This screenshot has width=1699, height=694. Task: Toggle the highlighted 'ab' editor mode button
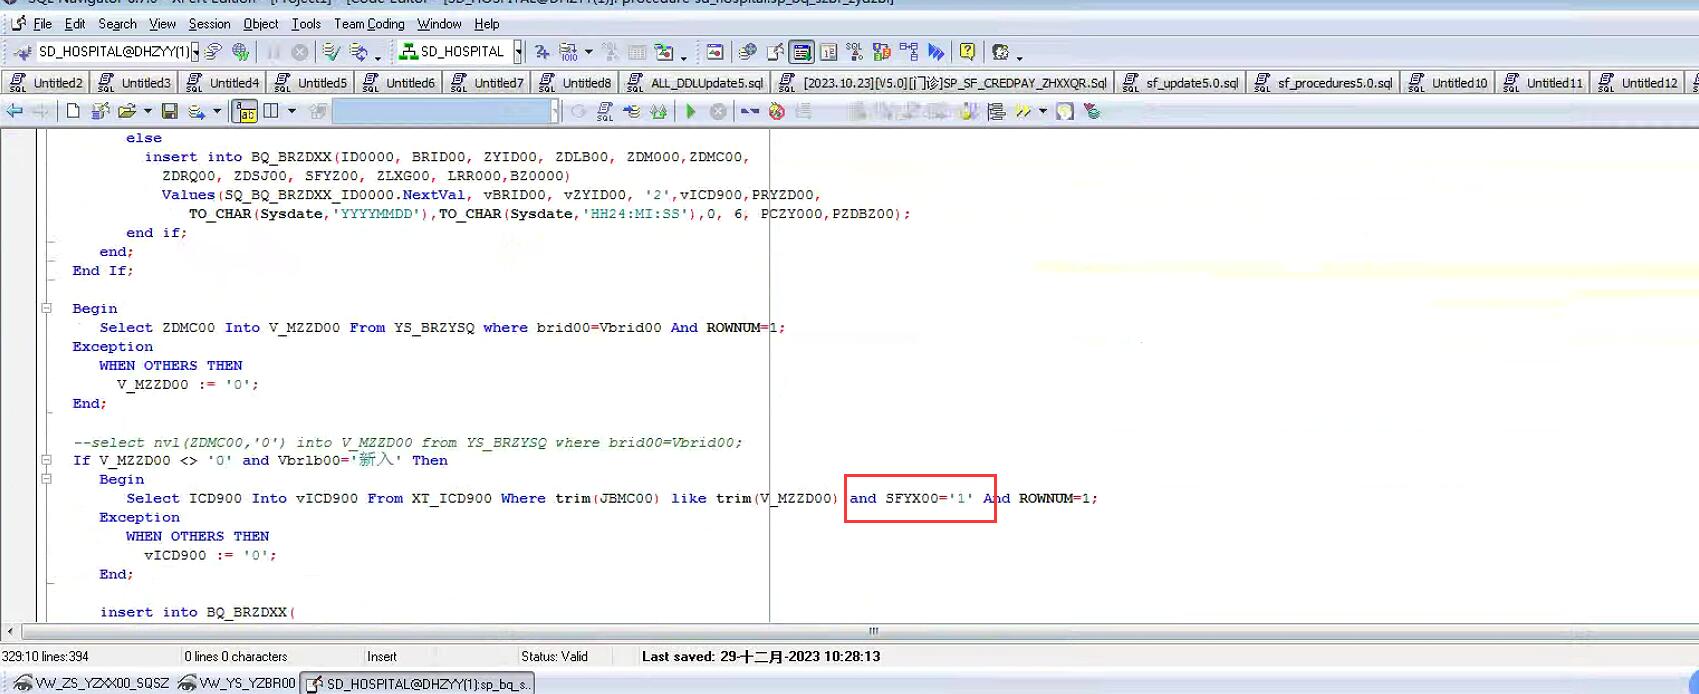[244, 111]
